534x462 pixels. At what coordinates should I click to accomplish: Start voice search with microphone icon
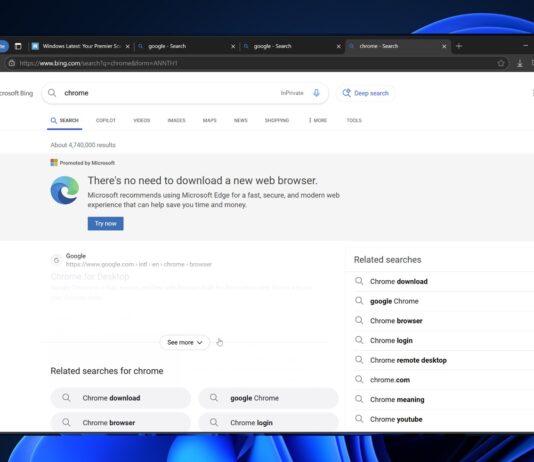click(316, 93)
